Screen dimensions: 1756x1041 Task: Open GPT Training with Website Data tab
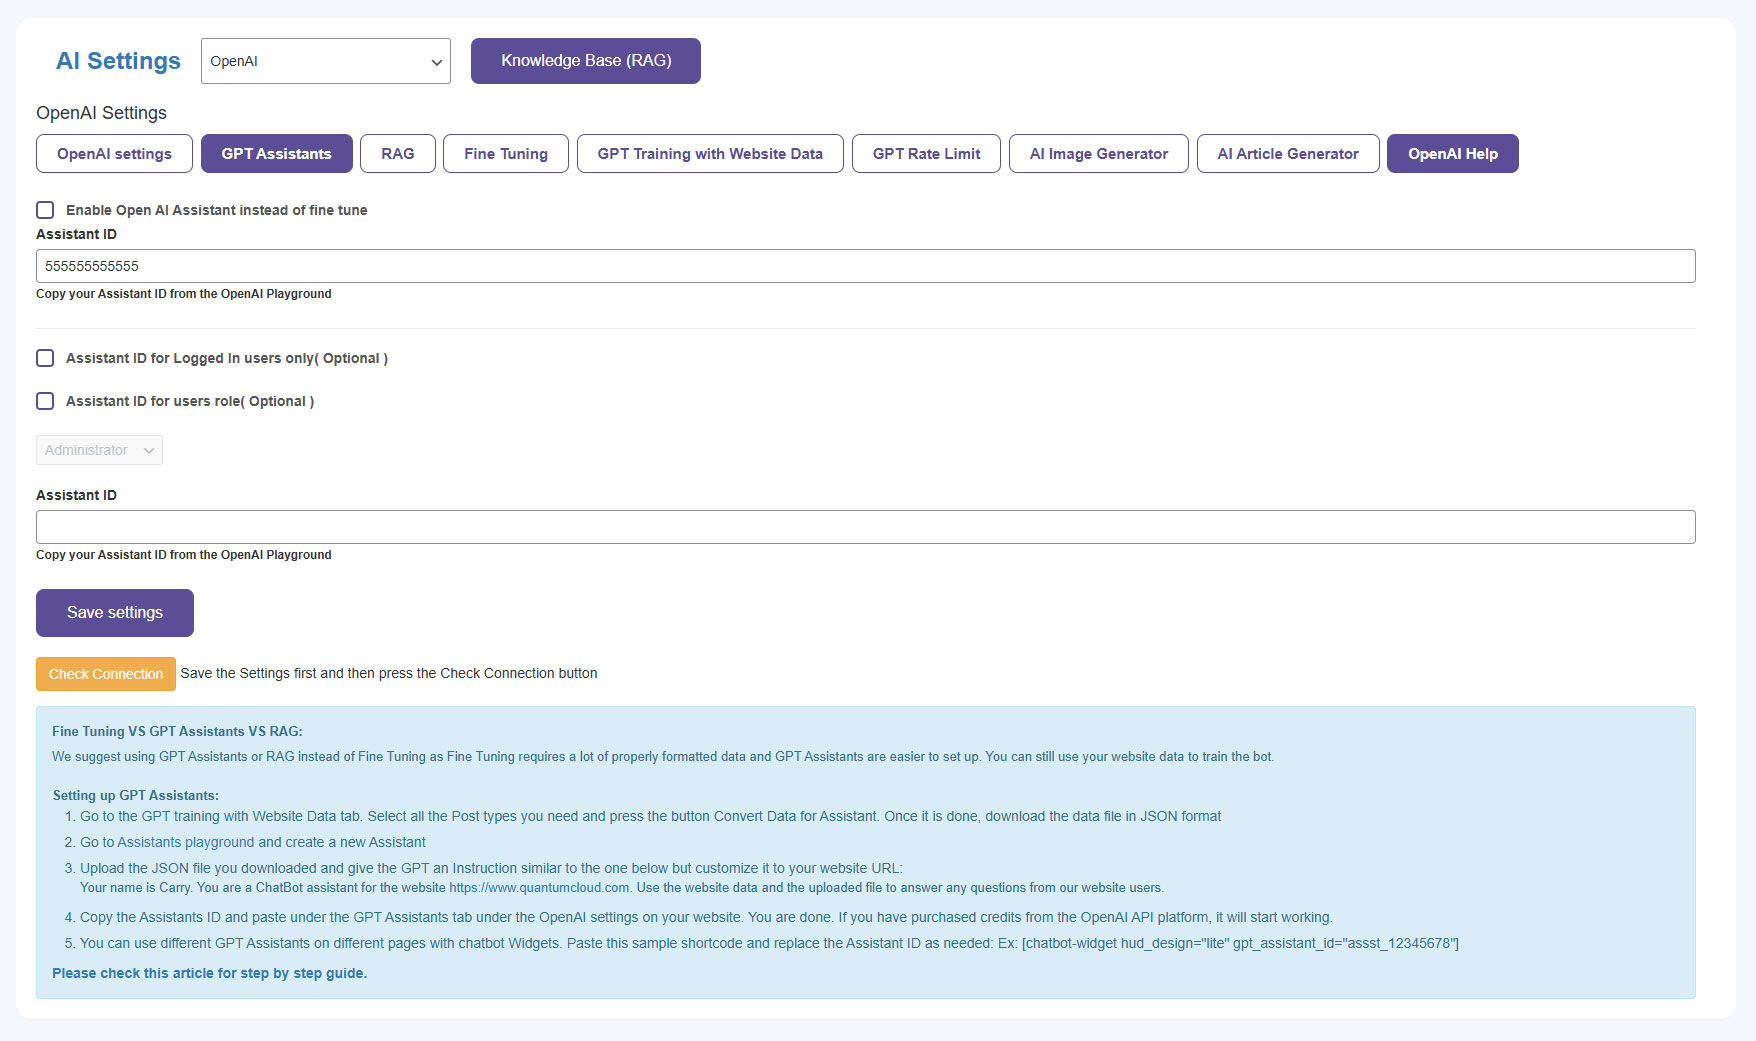[x=709, y=154]
